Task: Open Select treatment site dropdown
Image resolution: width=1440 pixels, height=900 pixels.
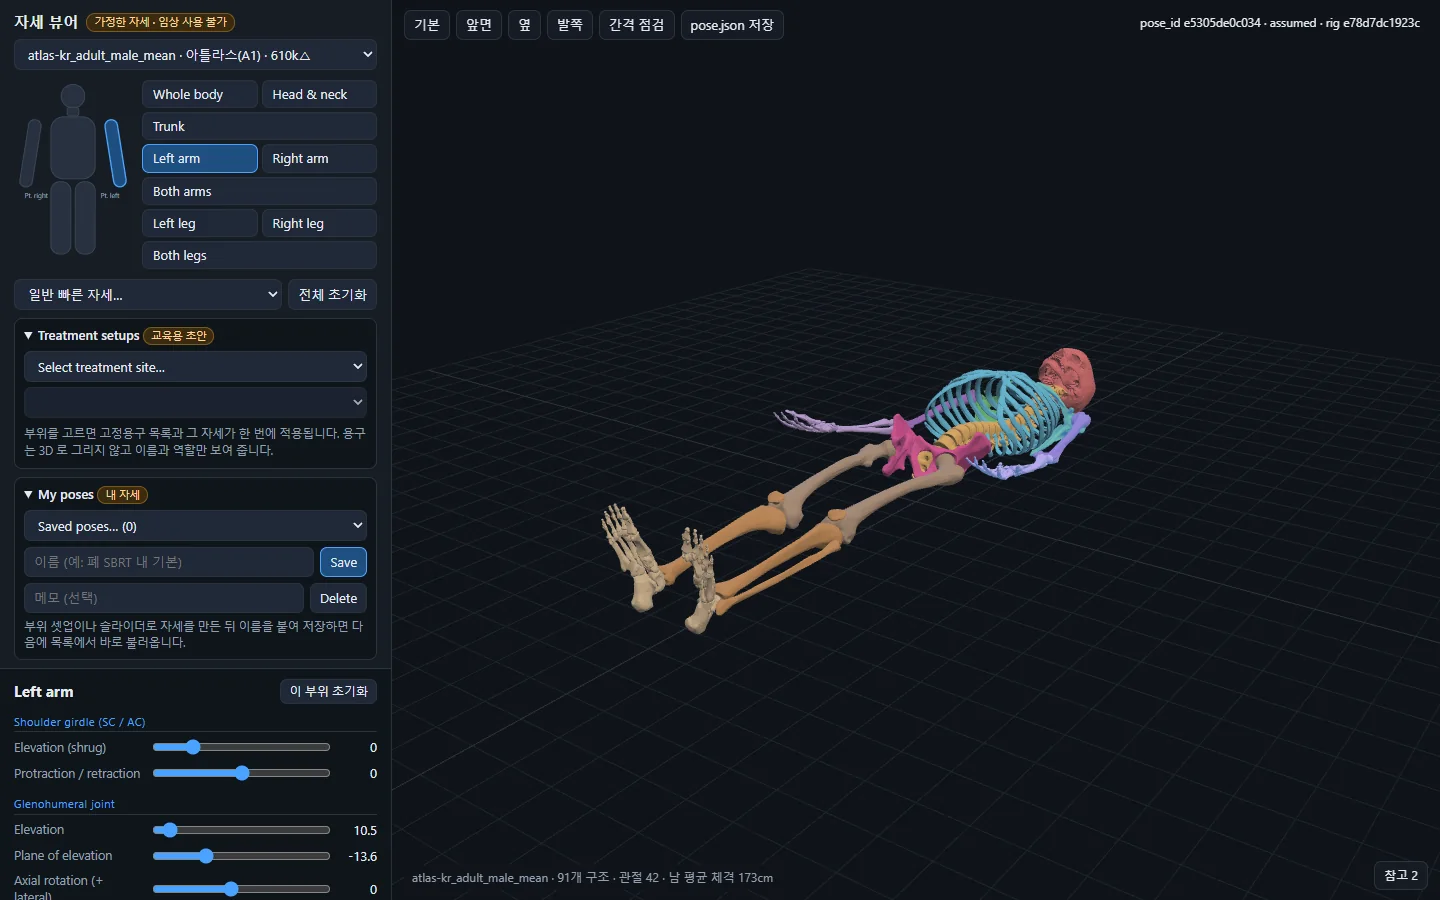Action: (x=195, y=367)
